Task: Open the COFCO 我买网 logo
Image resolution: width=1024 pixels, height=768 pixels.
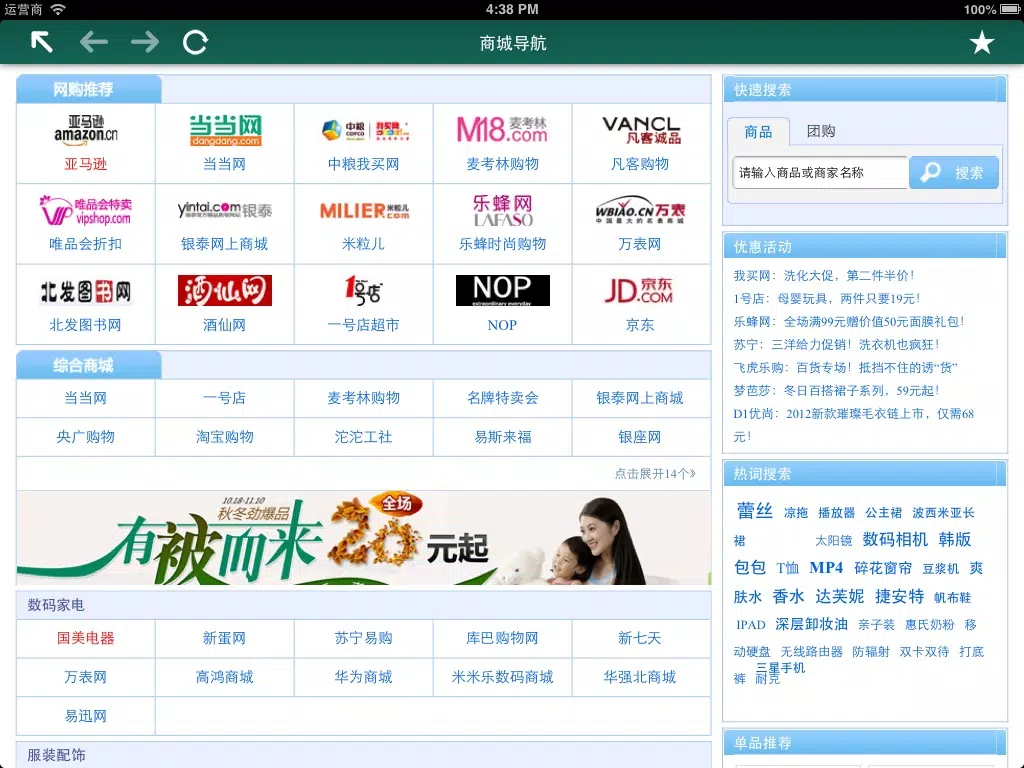Action: (x=364, y=130)
